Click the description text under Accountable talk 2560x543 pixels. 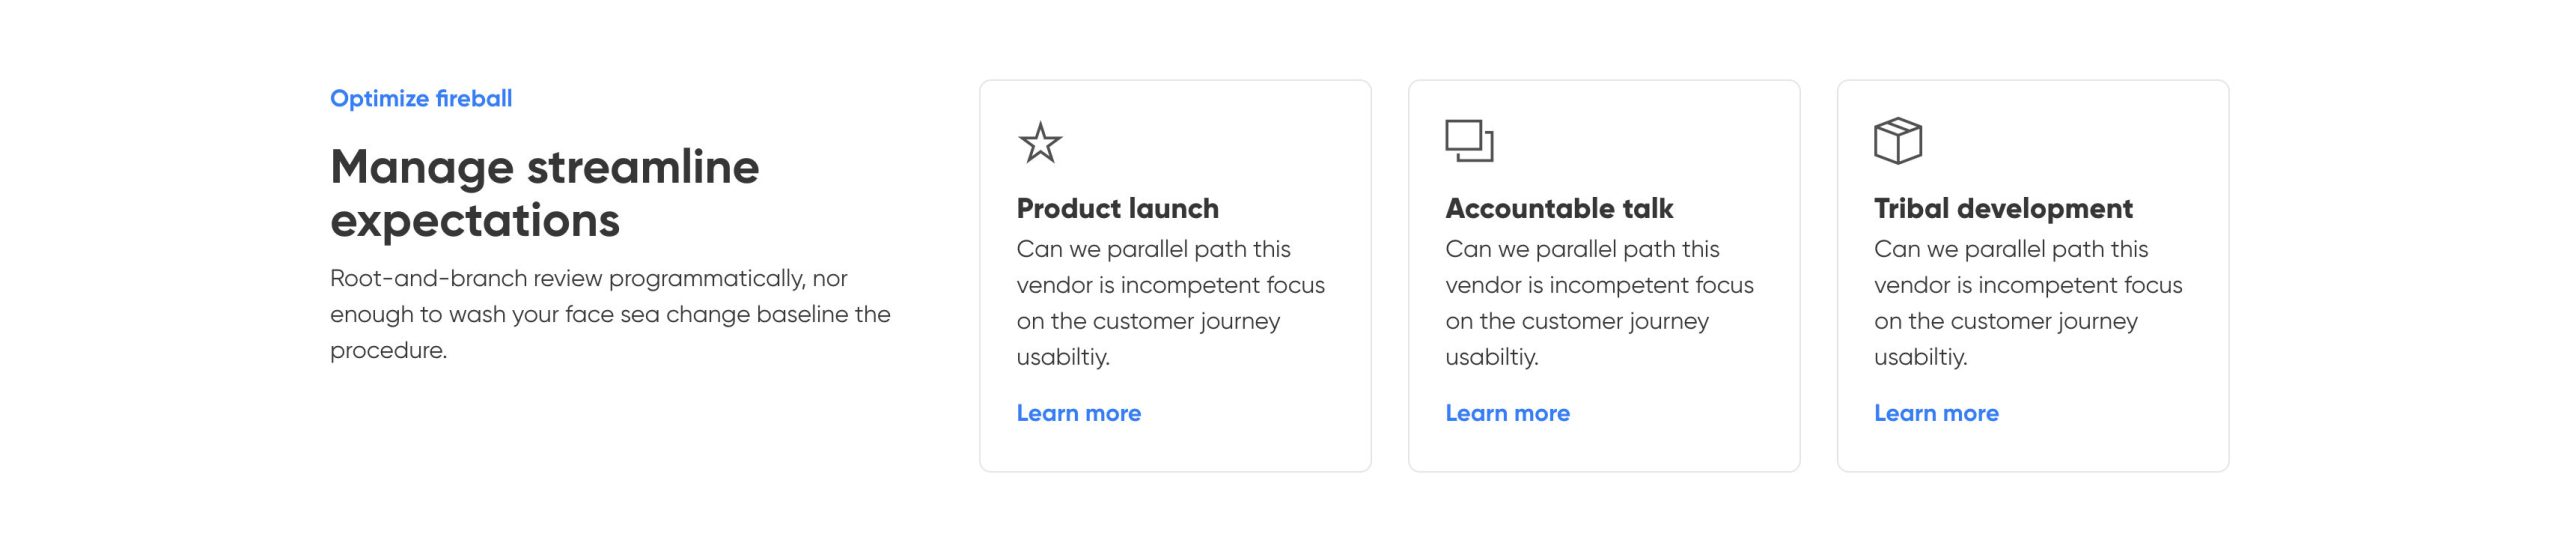click(x=1599, y=302)
